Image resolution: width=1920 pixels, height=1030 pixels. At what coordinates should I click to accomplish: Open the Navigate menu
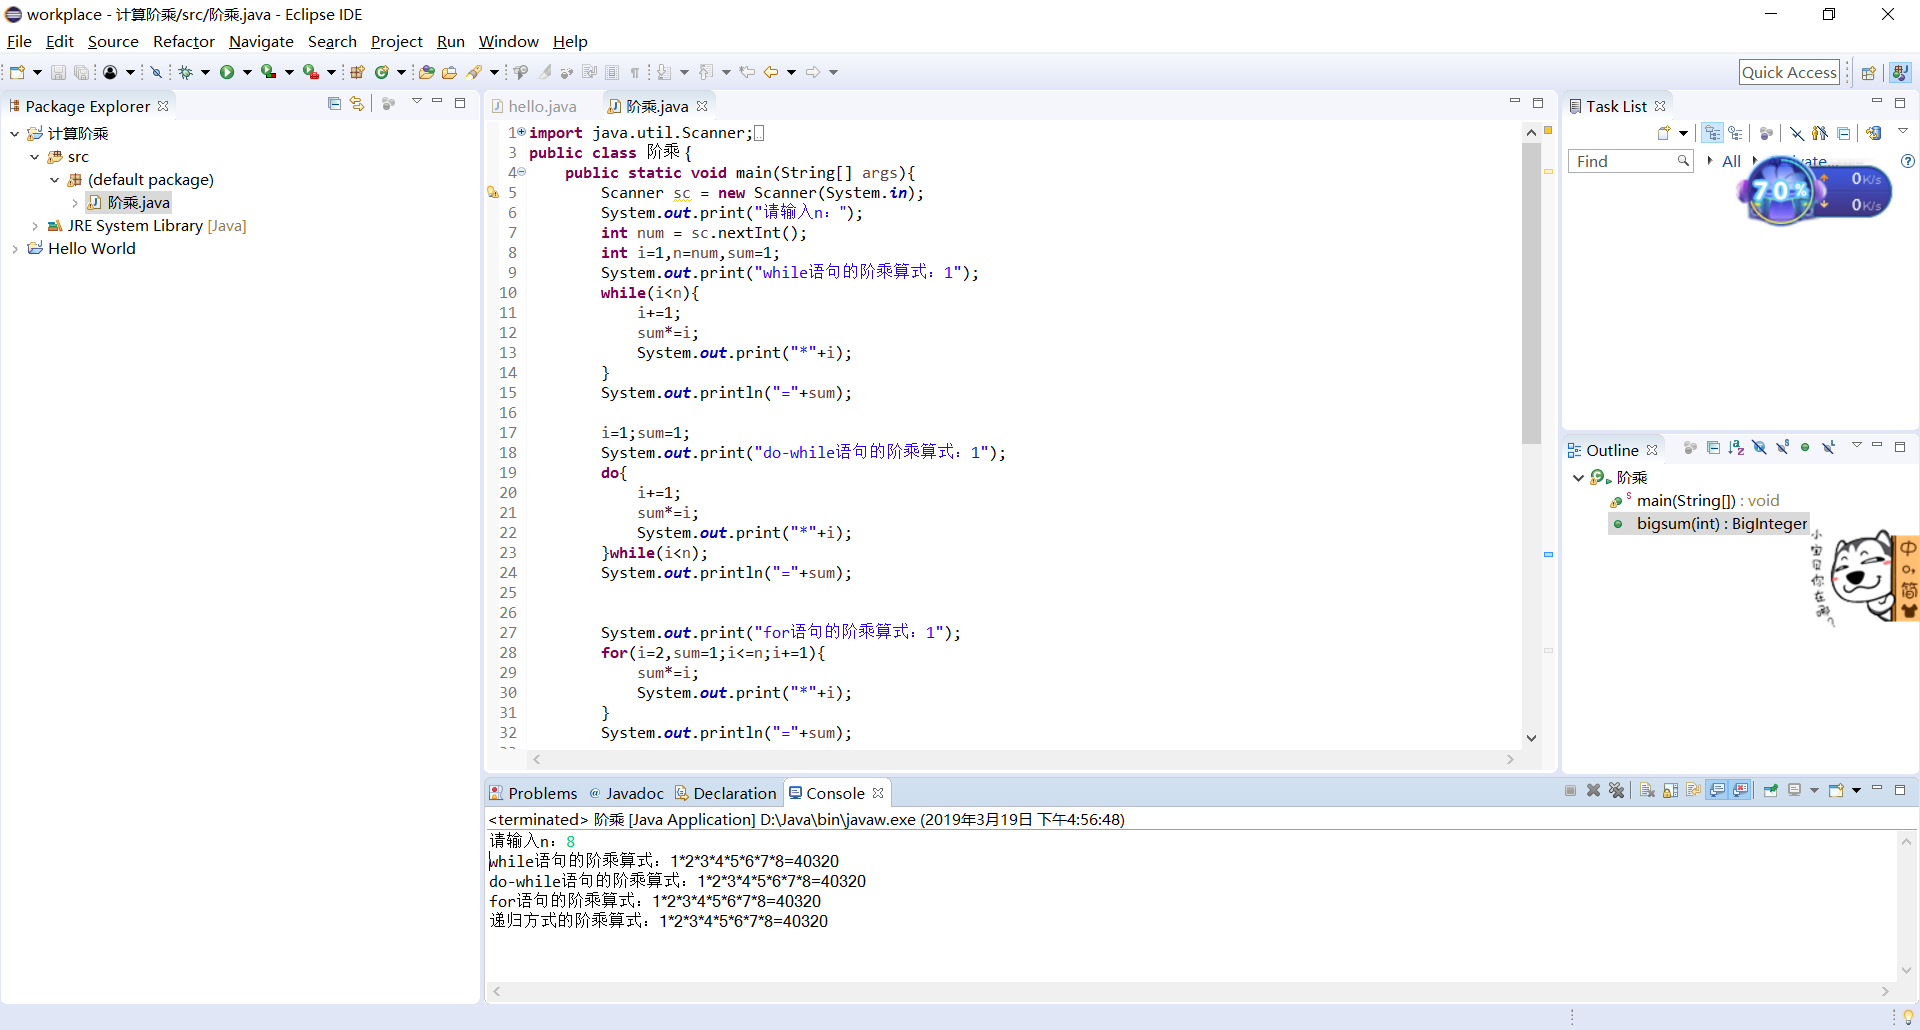click(261, 42)
